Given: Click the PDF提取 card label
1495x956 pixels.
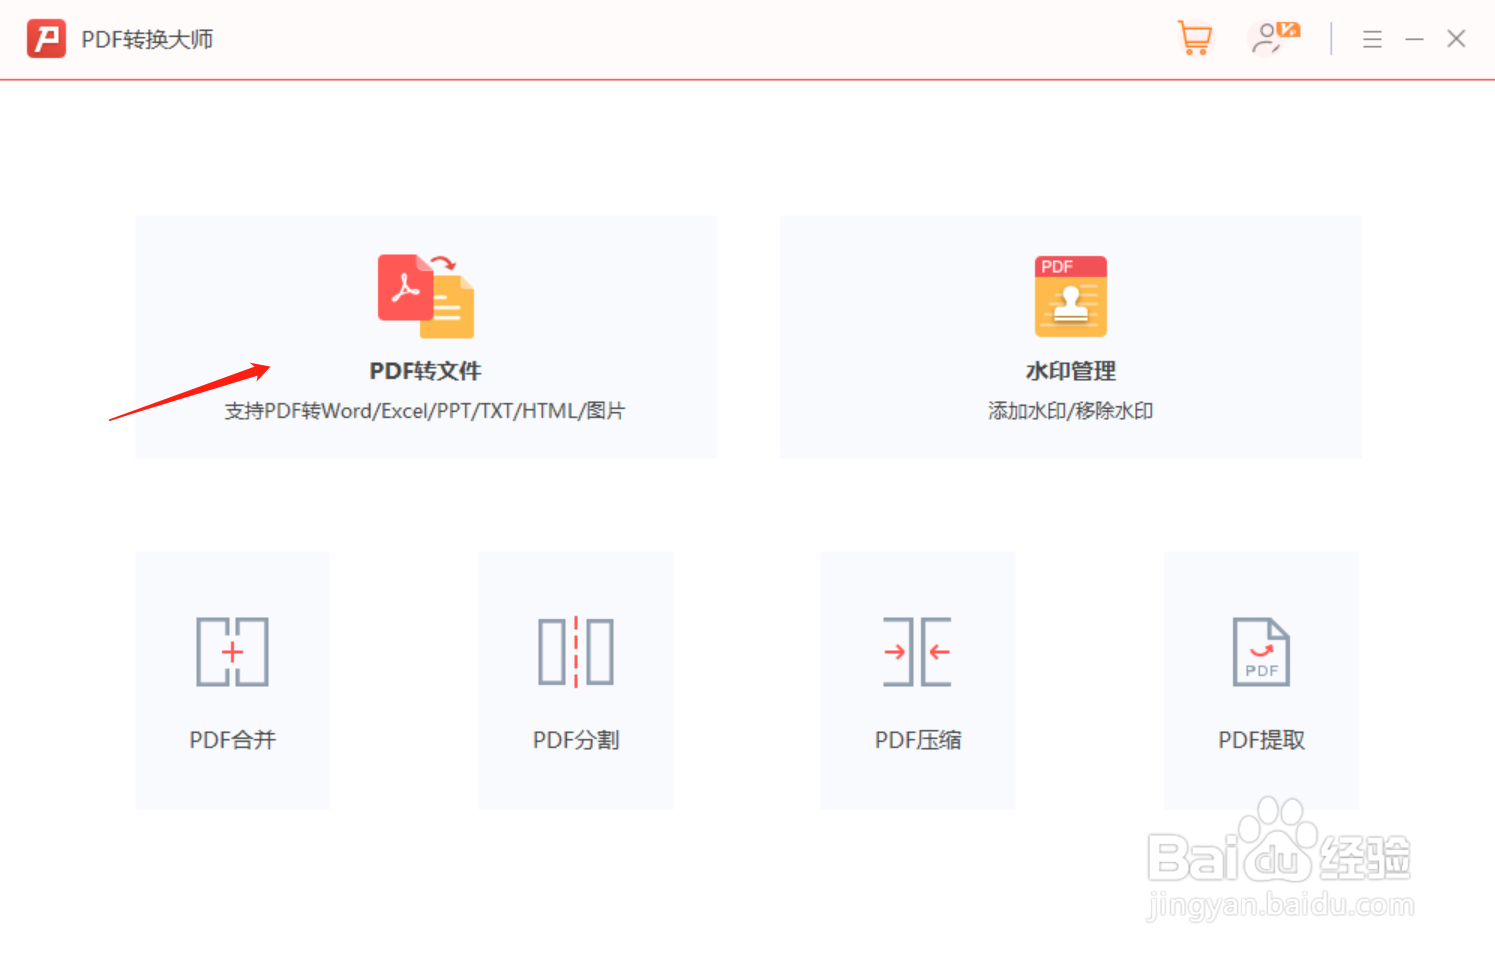Looking at the screenshot, I should [x=1261, y=740].
